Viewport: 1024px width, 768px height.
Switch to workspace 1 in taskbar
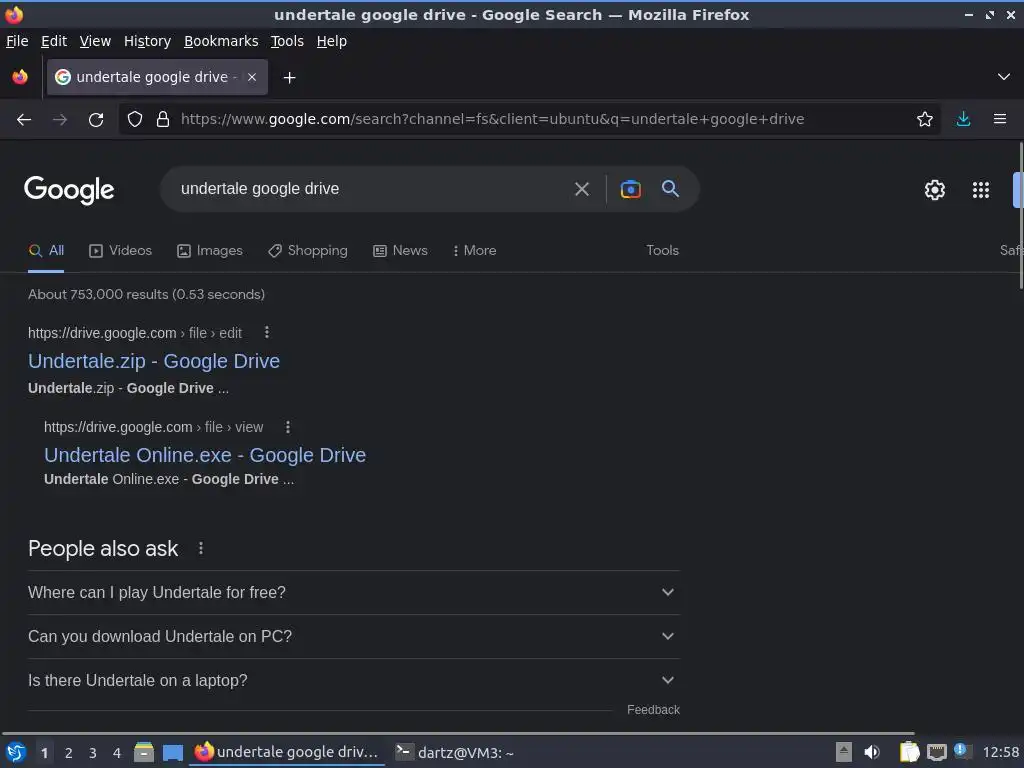click(x=44, y=754)
